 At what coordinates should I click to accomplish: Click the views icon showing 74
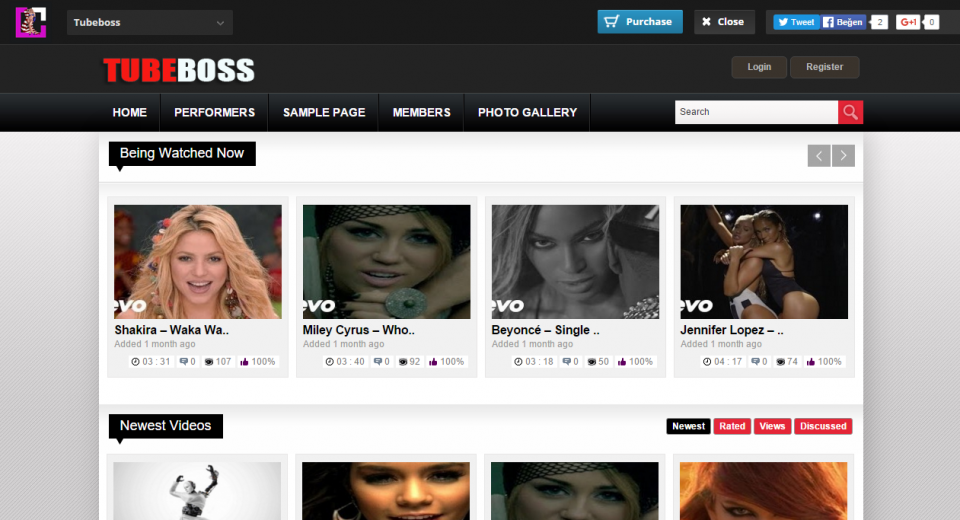click(781, 362)
